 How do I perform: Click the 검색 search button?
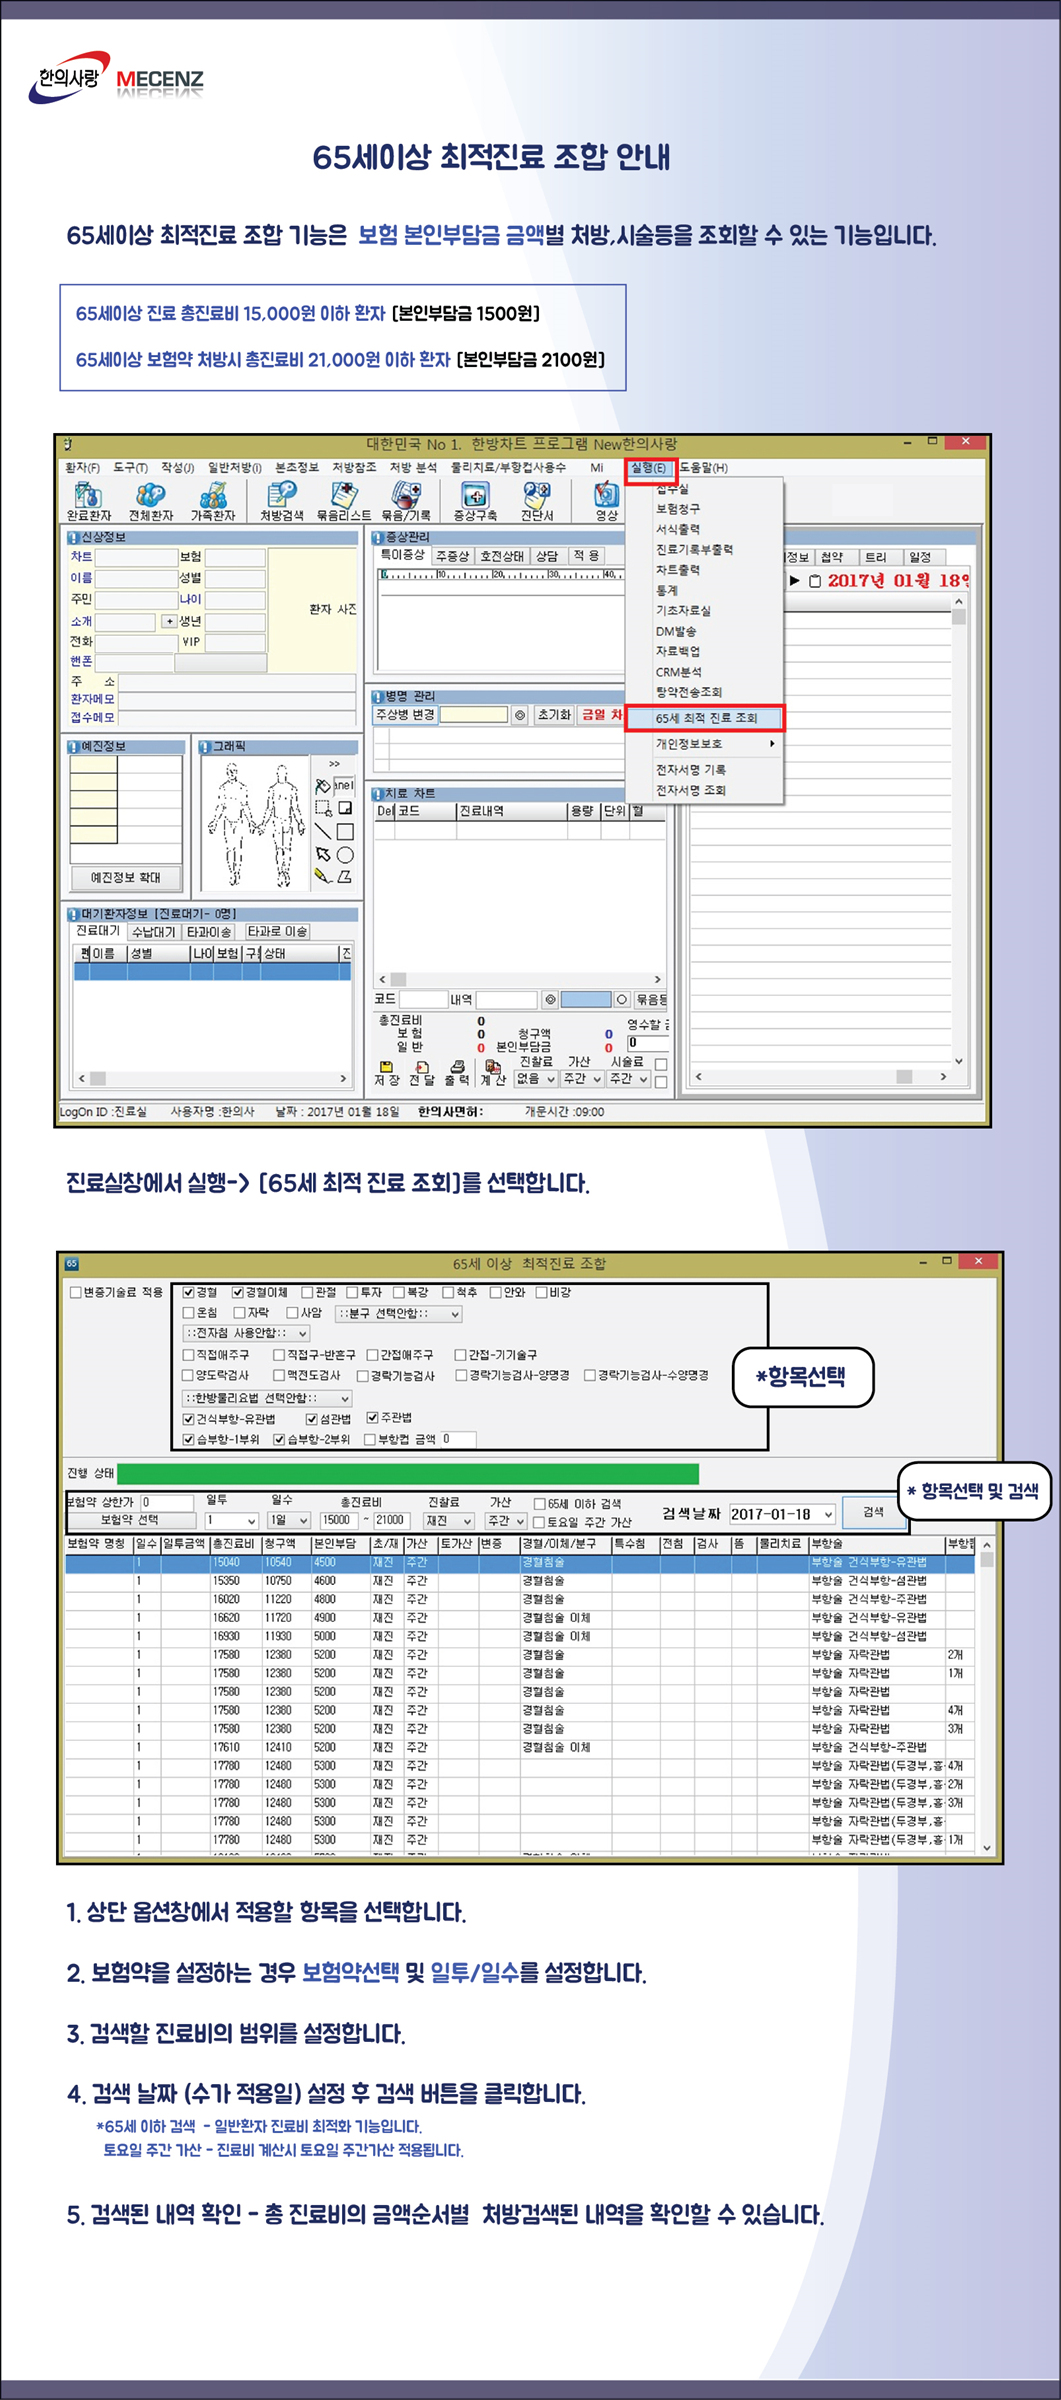873,1512
